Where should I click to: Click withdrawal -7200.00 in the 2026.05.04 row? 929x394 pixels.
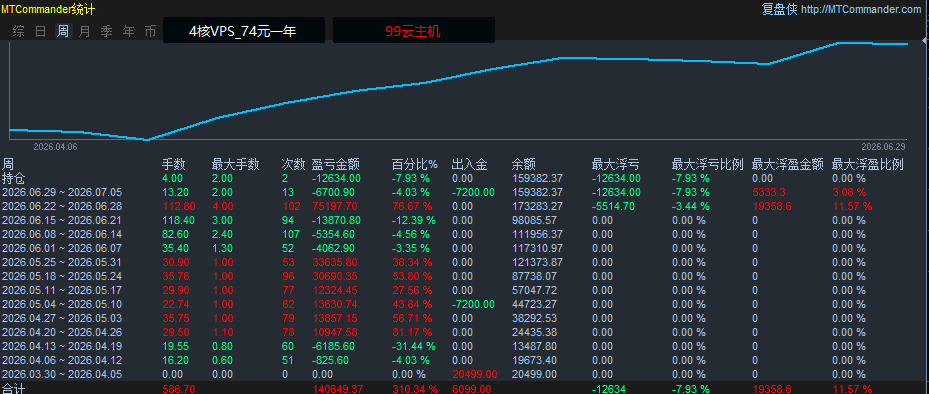473,304
